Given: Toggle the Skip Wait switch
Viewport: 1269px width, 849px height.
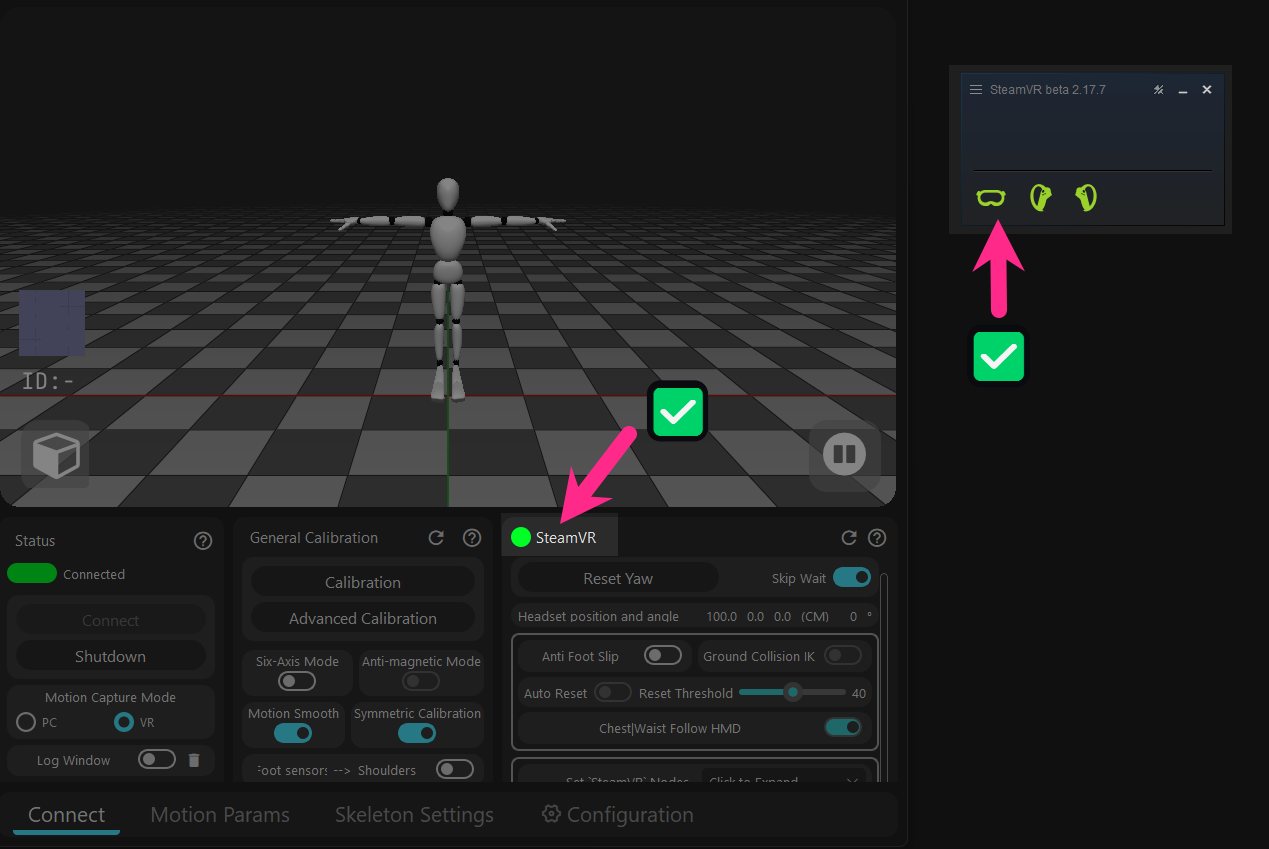Looking at the screenshot, I should tap(852, 577).
